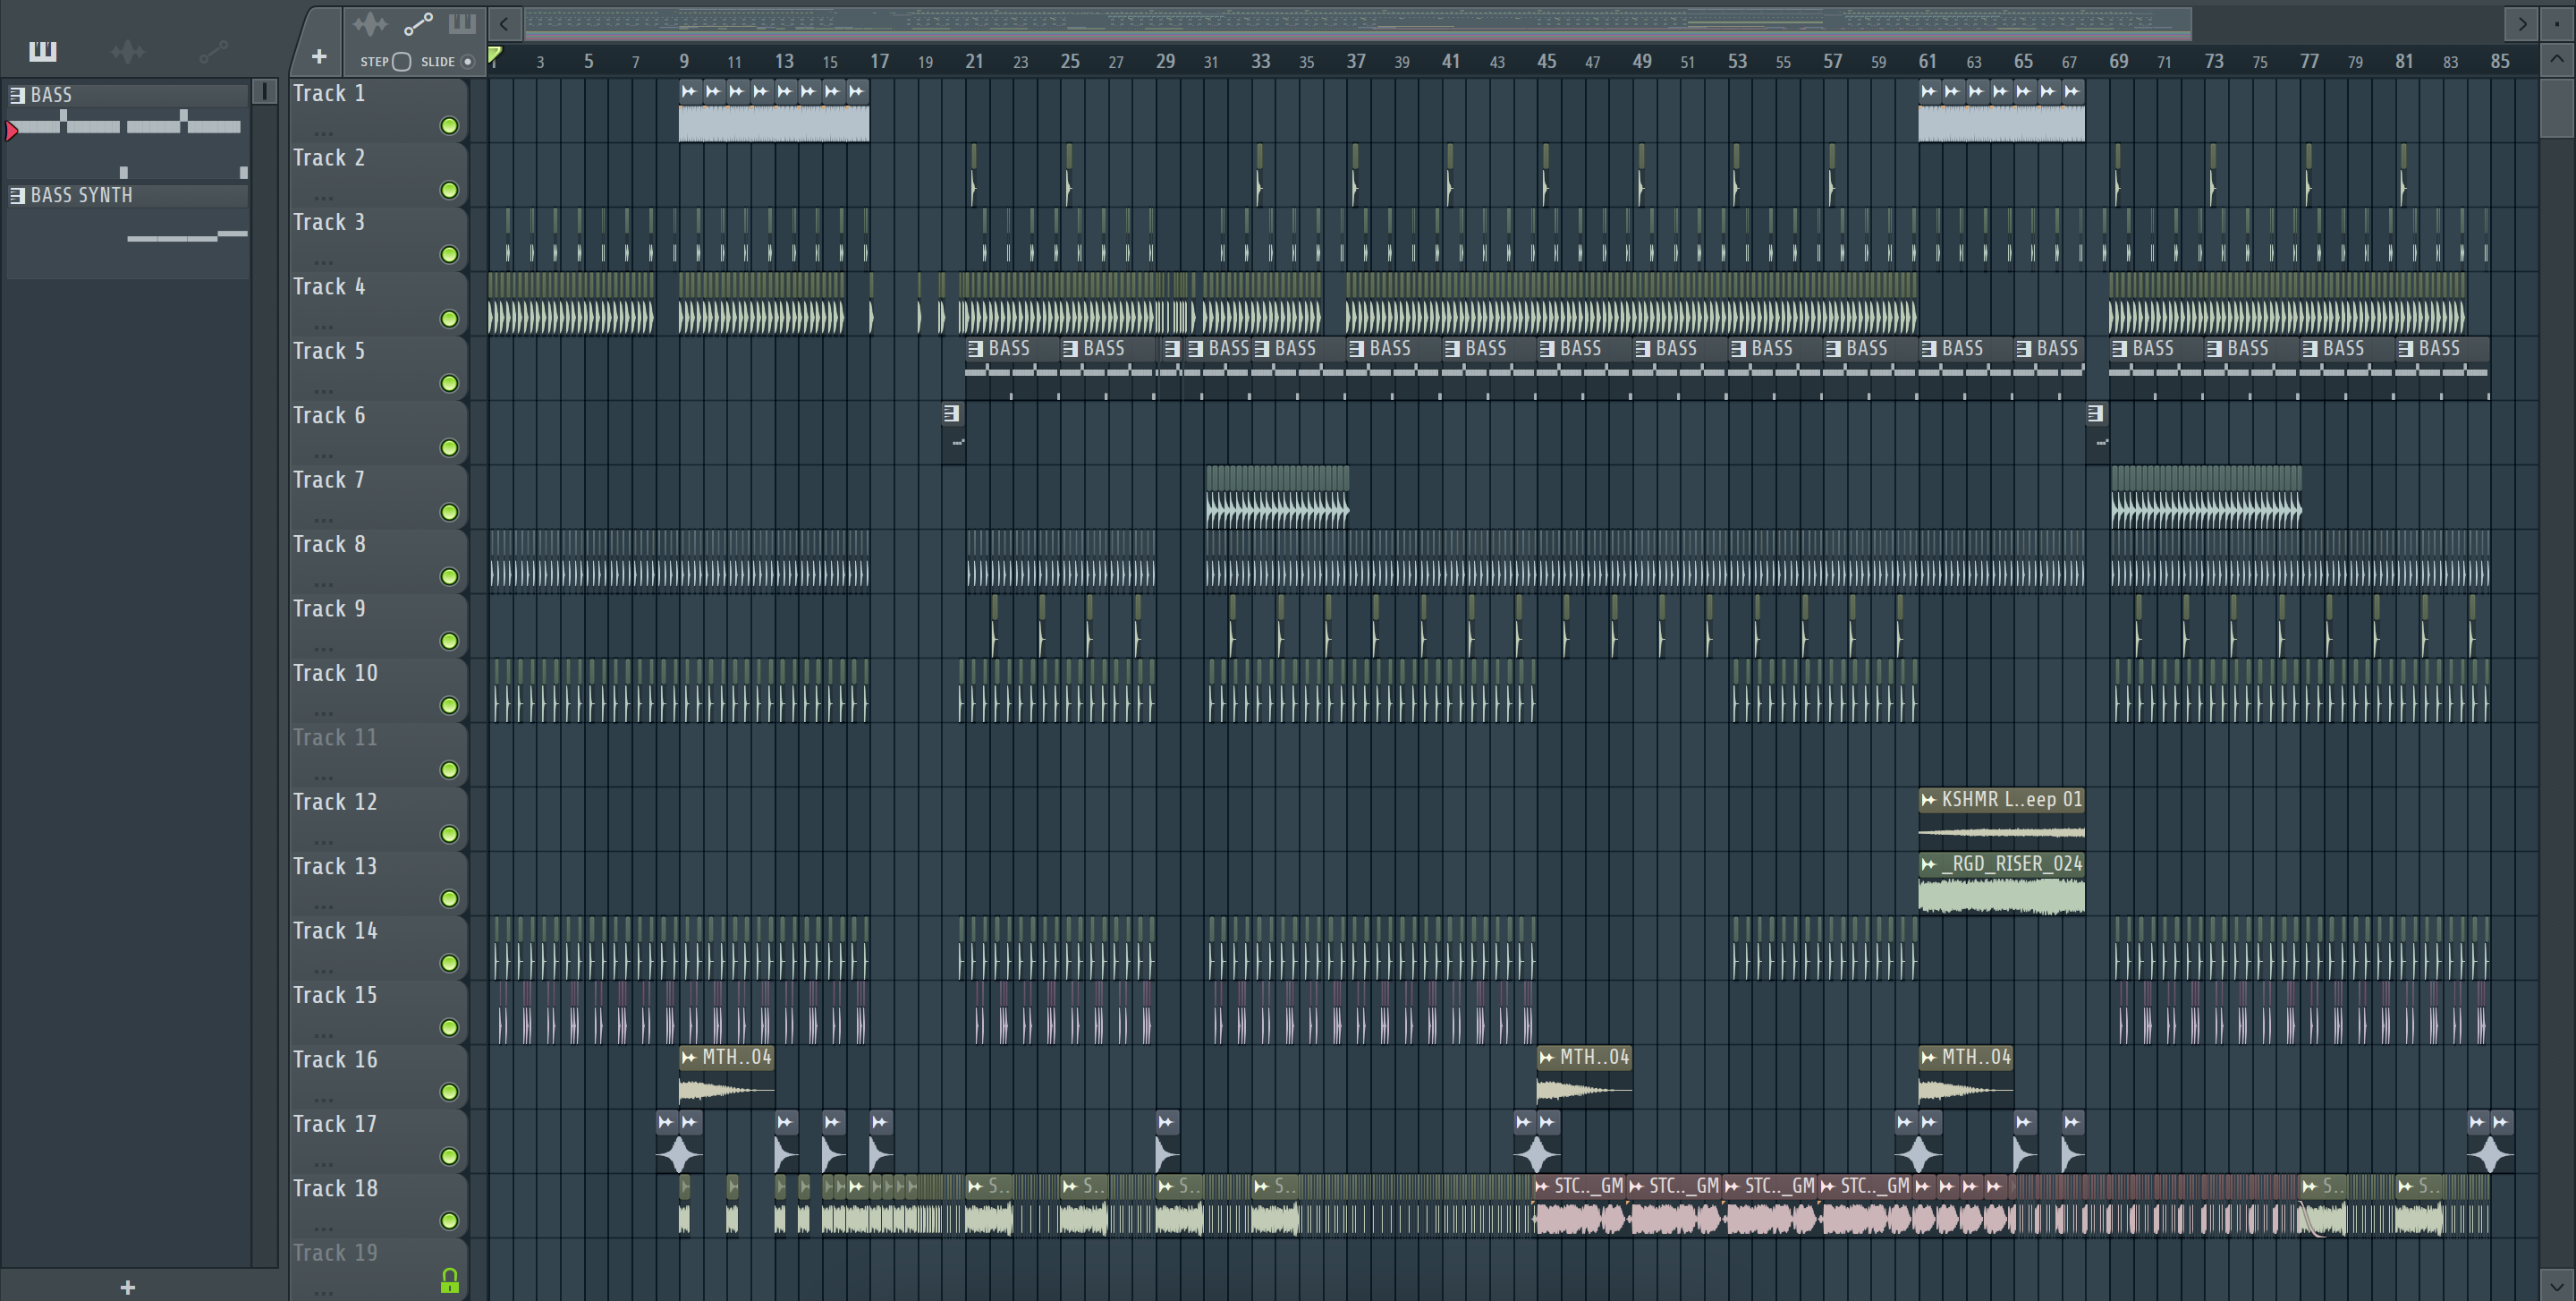Click the vertical scroll up arrow
2576x1301 pixels.
(x=2557, y=59)
